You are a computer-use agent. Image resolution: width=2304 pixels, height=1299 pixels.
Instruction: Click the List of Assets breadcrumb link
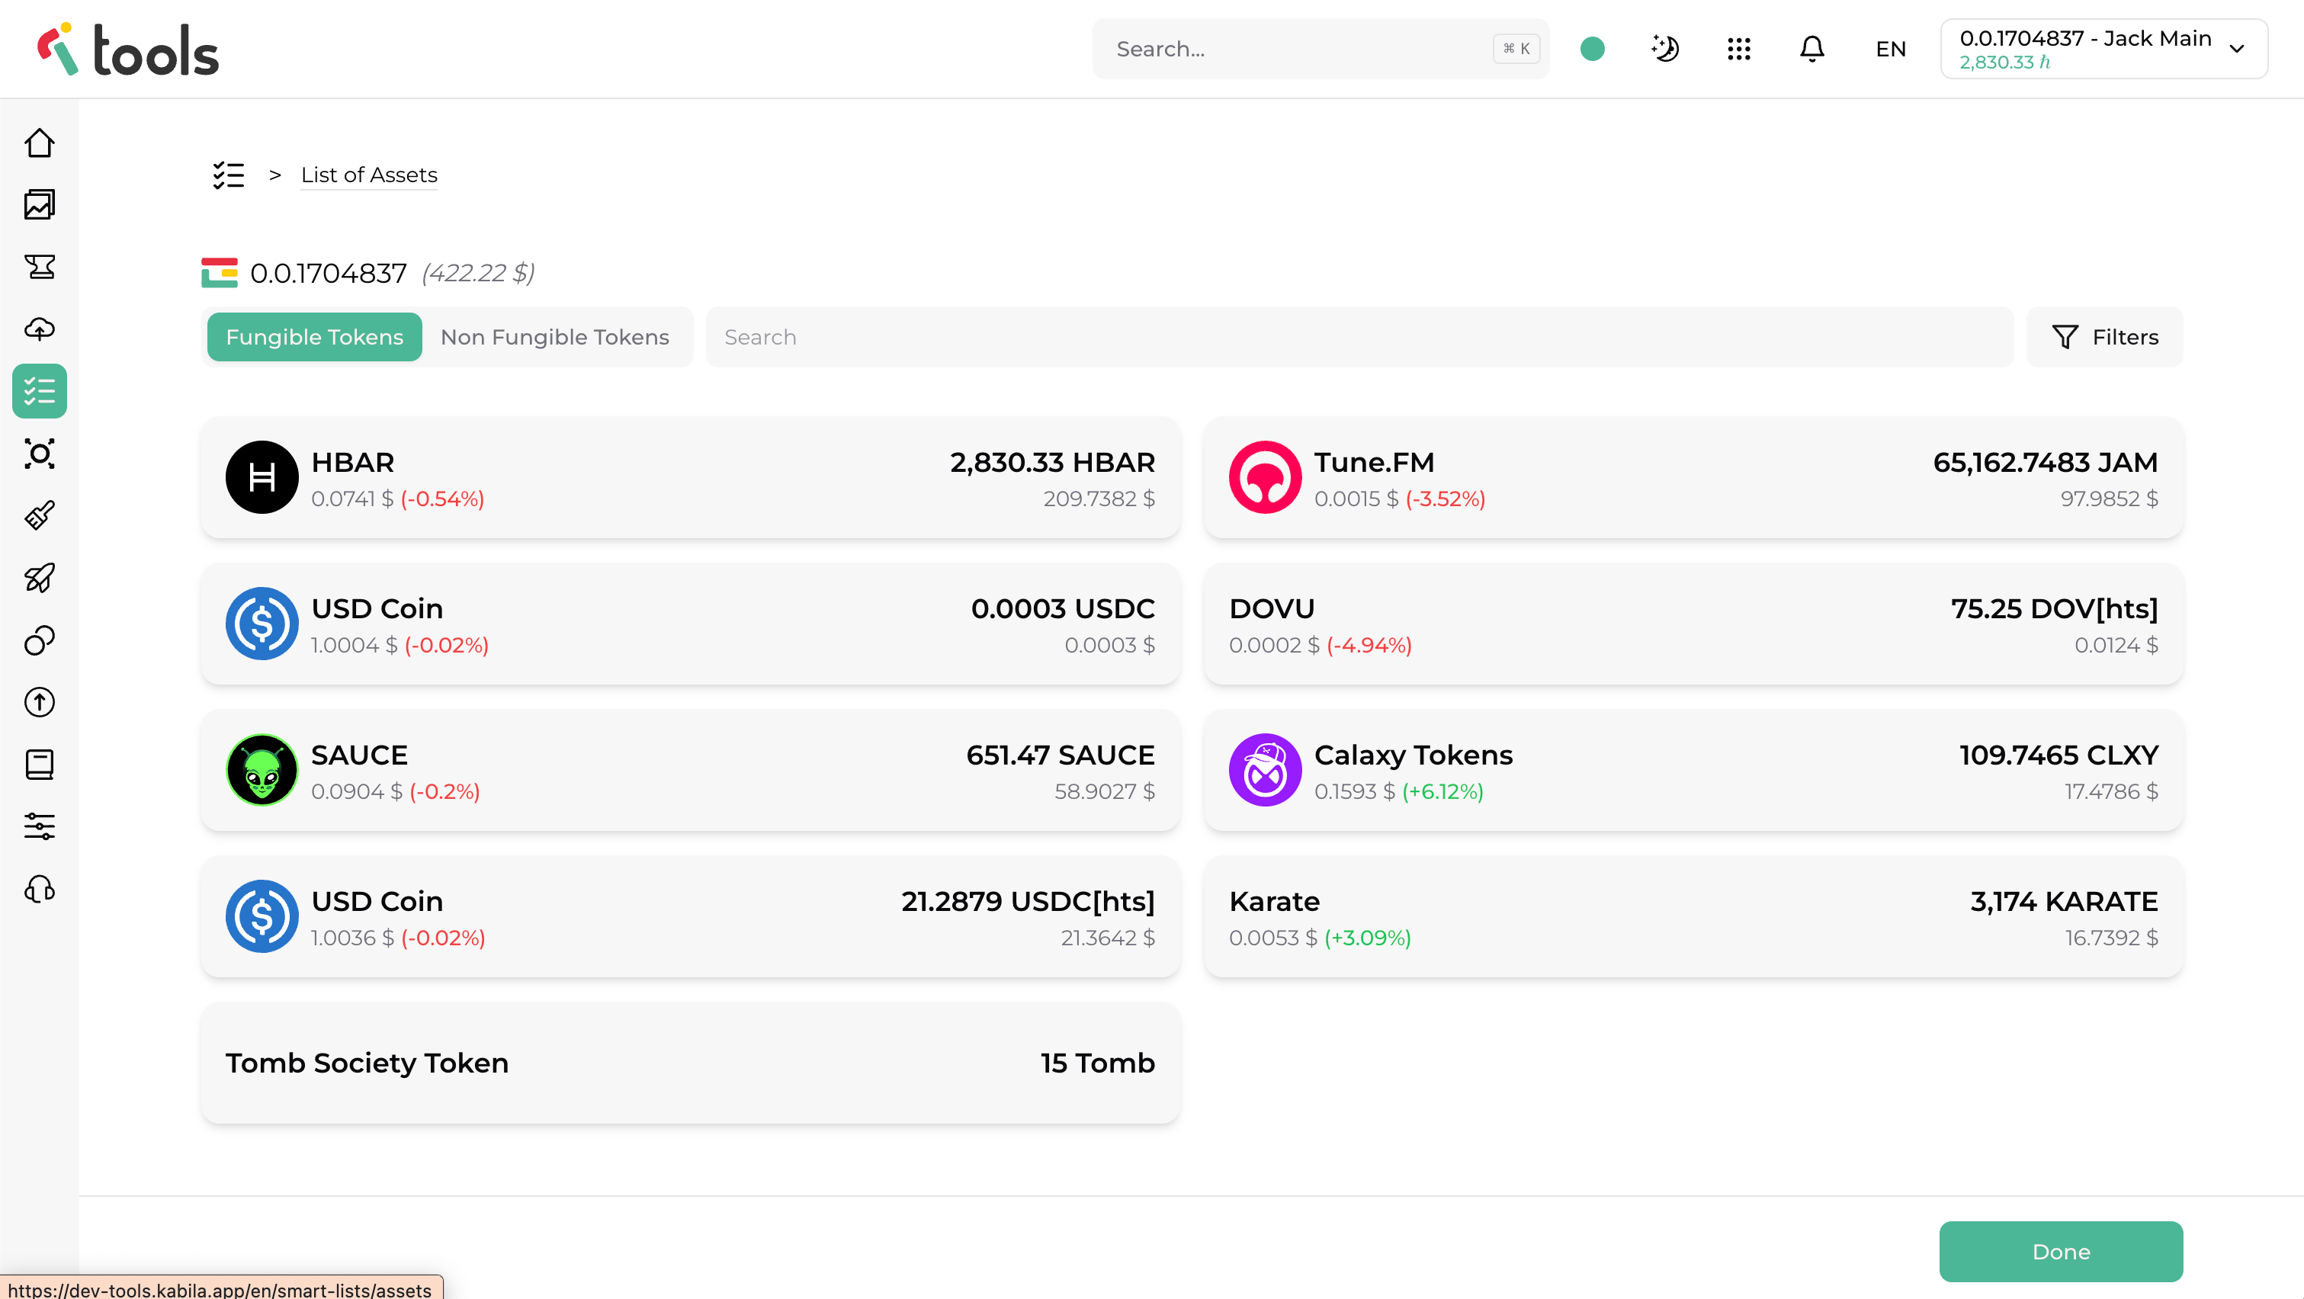(x=369, y=175)
